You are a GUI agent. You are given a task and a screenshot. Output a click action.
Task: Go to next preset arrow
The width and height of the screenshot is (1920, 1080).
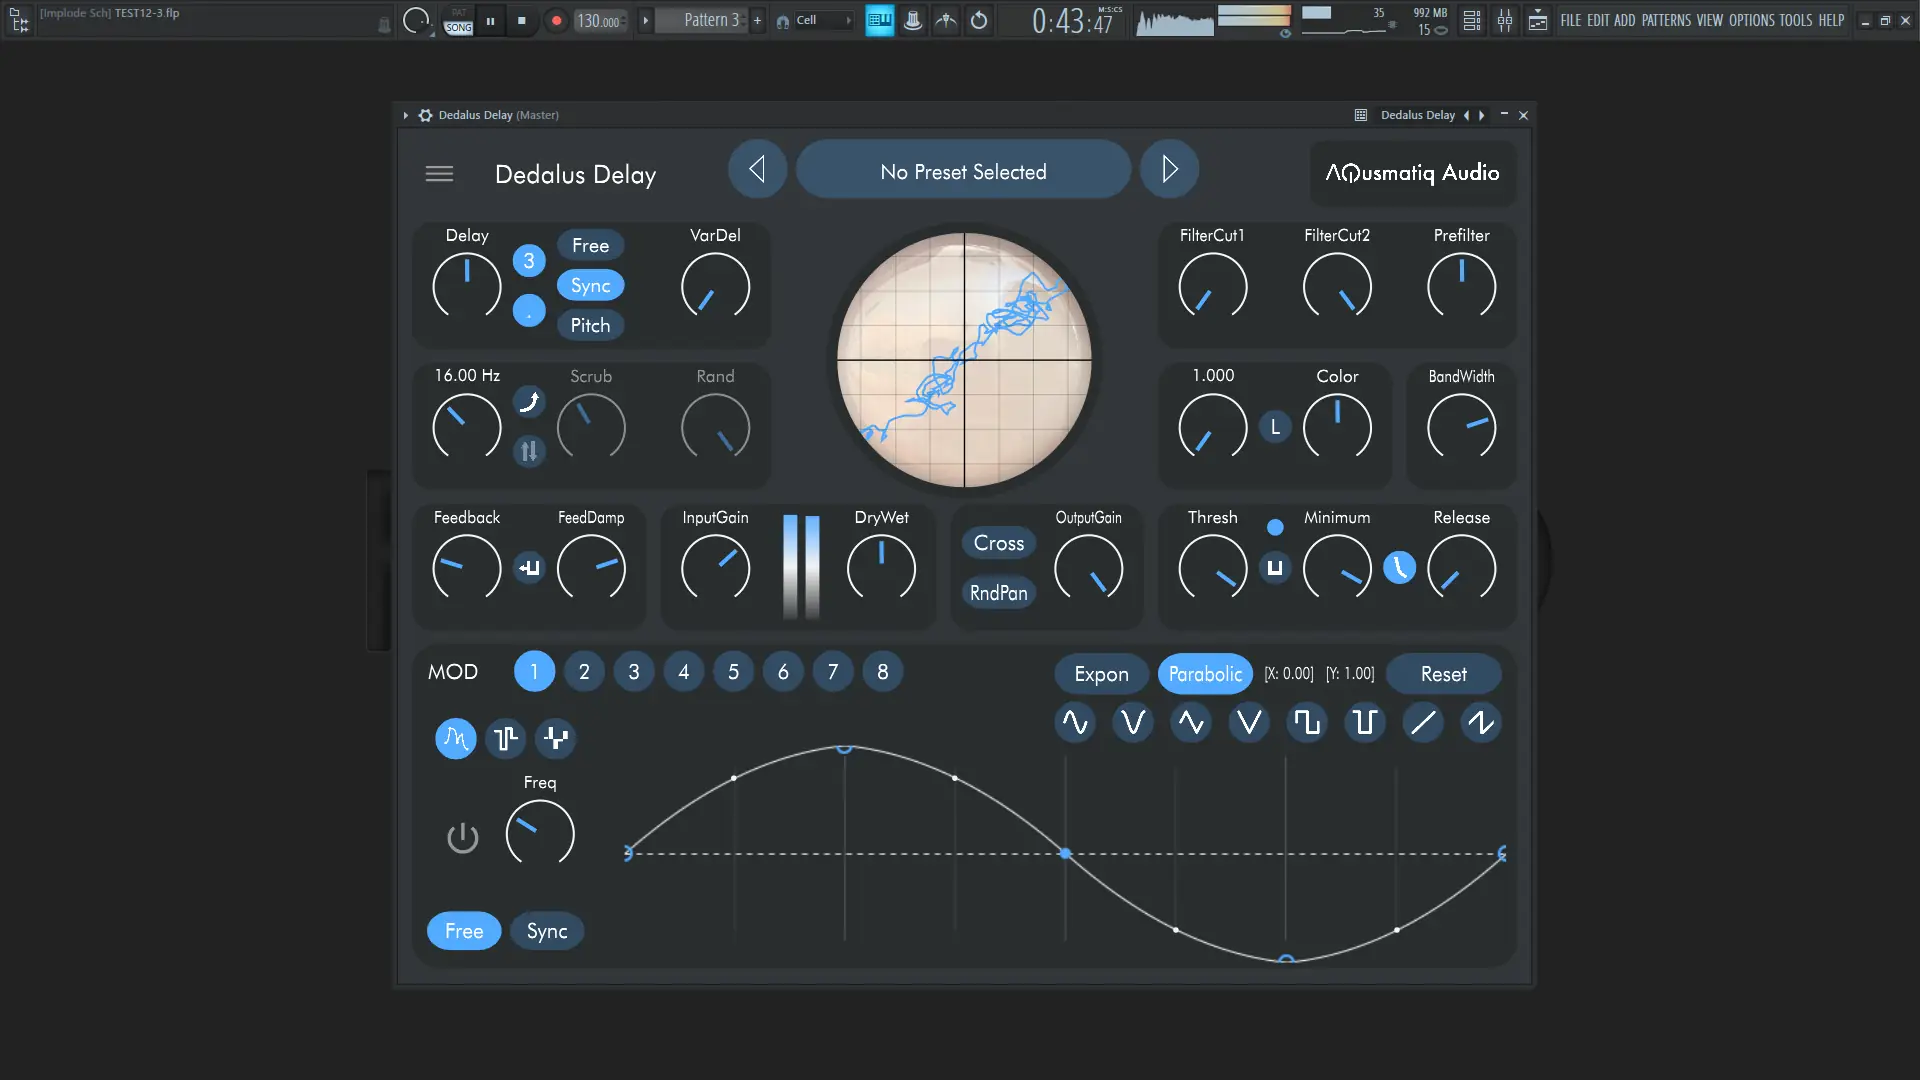(1169, 170)
